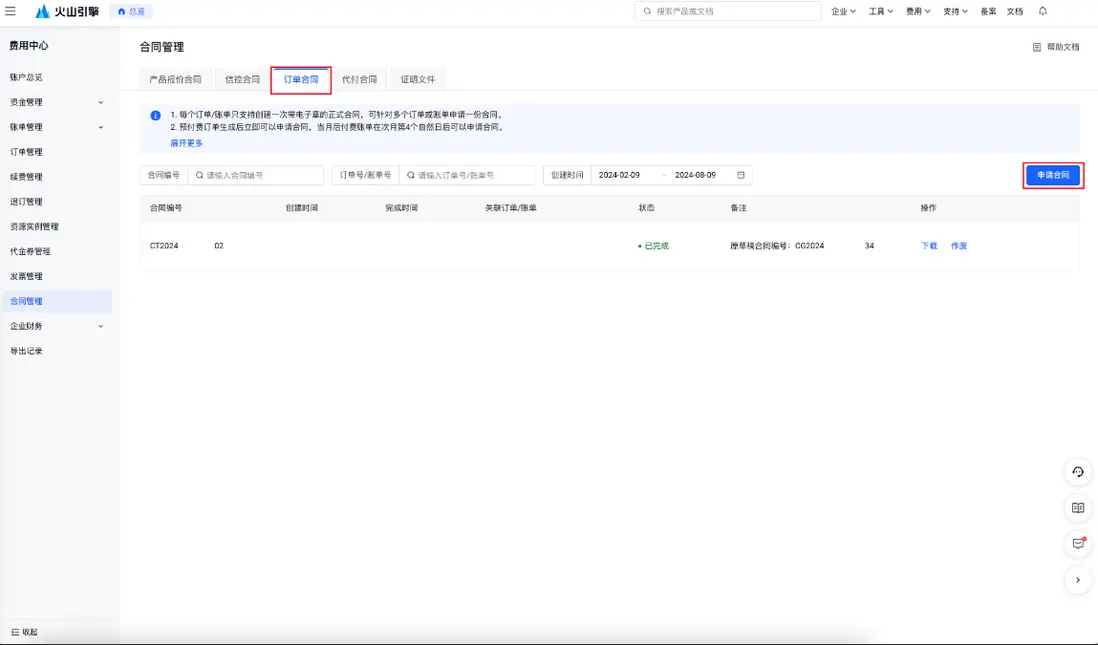The image size is (1098, 645).
Task: Click the blue info icon in notice
Action: pyautogui.click(x=155, y=116)
